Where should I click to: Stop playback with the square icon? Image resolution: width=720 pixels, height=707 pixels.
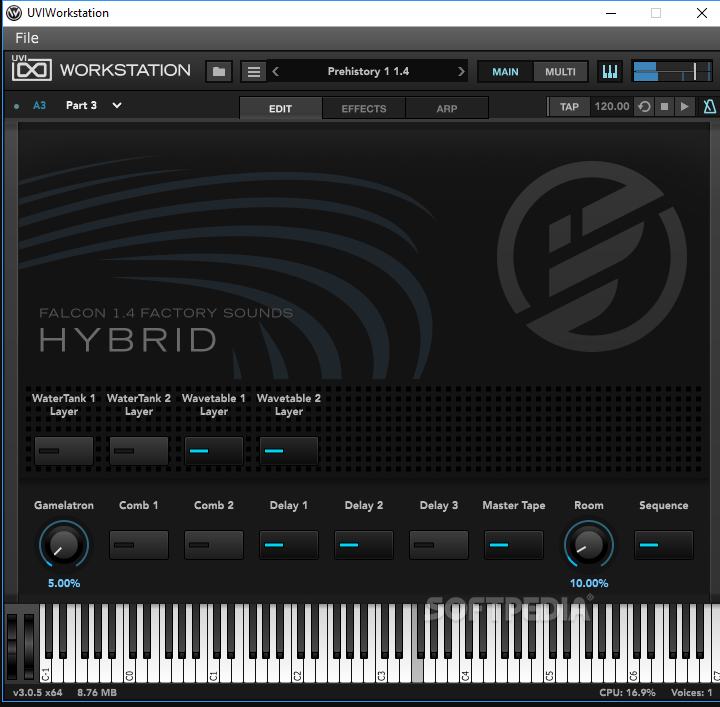pyautogui.click(x=664, y=107)
